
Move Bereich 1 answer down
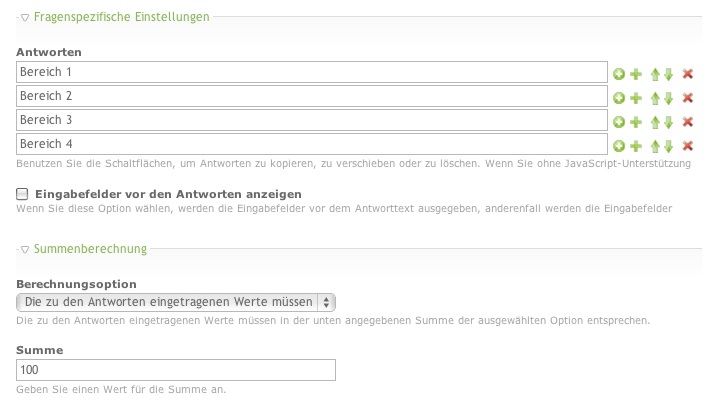(668, 73)
